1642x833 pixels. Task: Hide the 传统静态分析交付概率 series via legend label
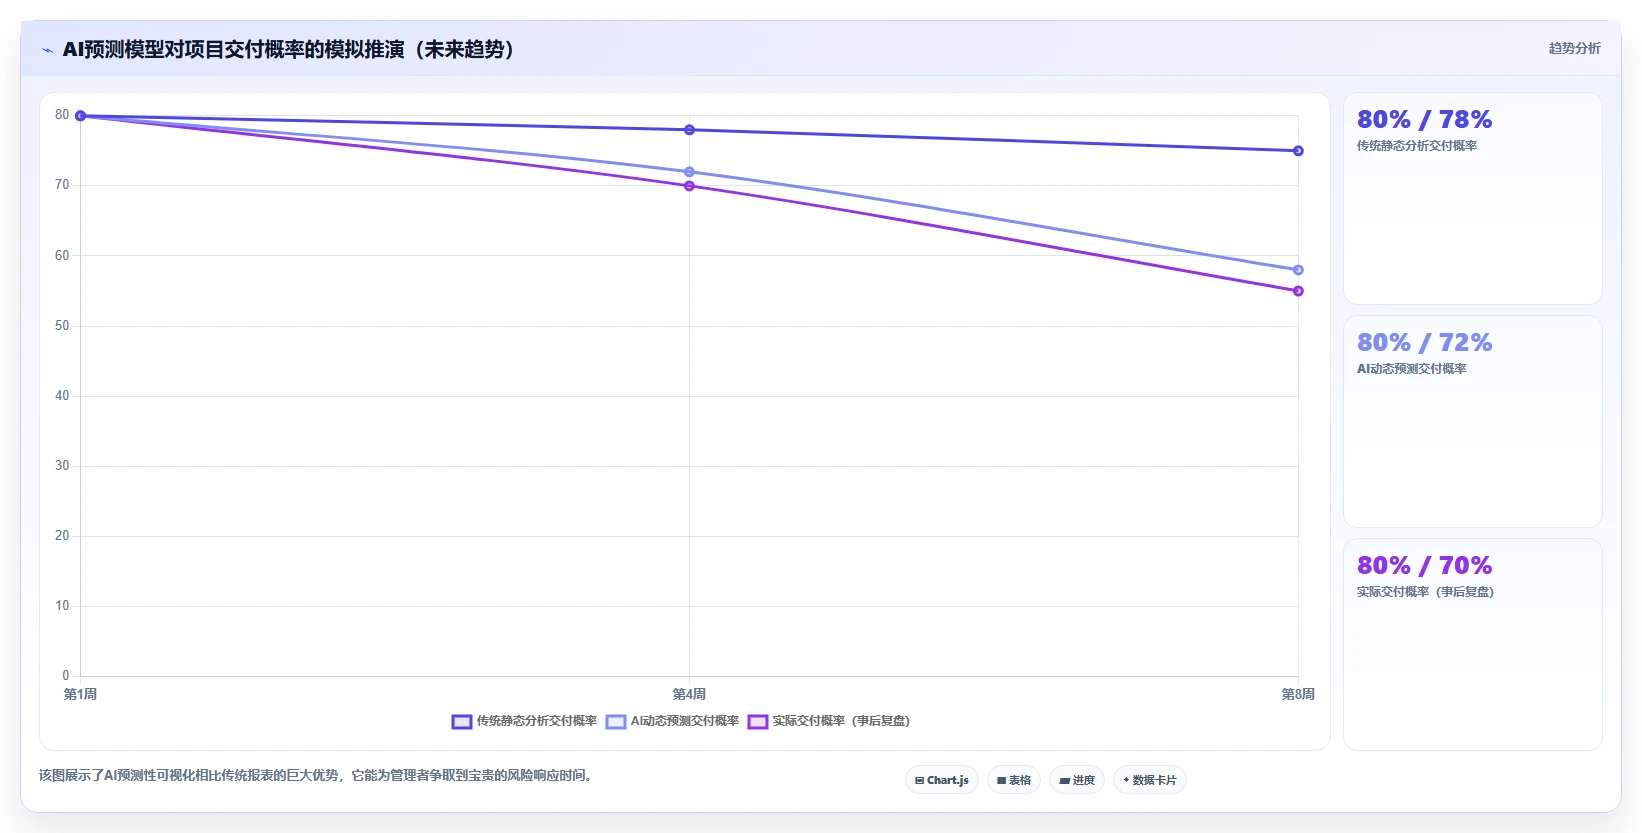[x=537, y=721]
